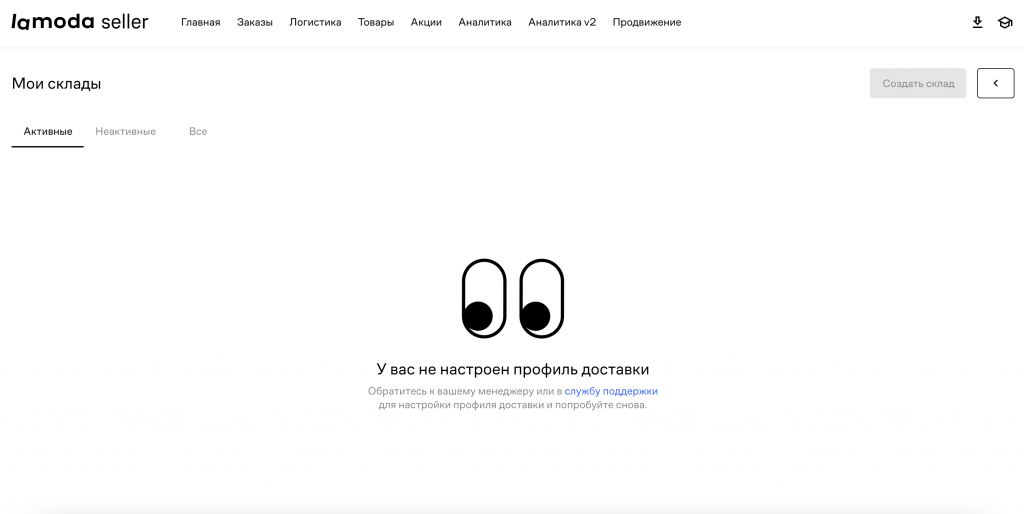Open the Главная menu item

pos(200,22)
